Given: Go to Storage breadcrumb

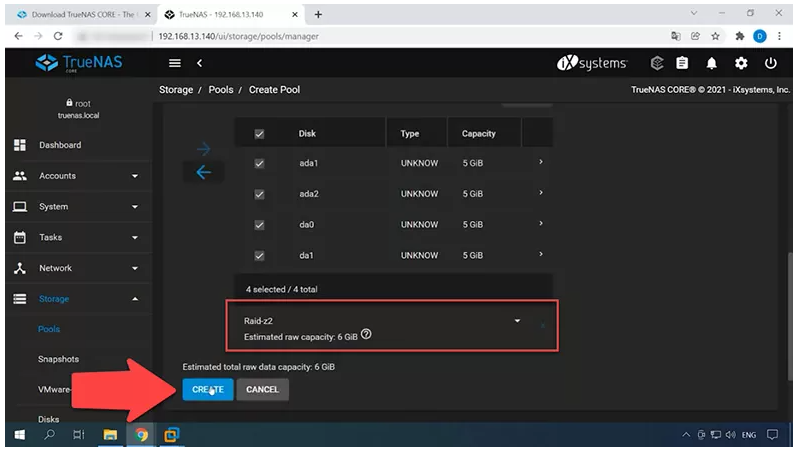Looking at the screenshot, I should click(176, 90).
